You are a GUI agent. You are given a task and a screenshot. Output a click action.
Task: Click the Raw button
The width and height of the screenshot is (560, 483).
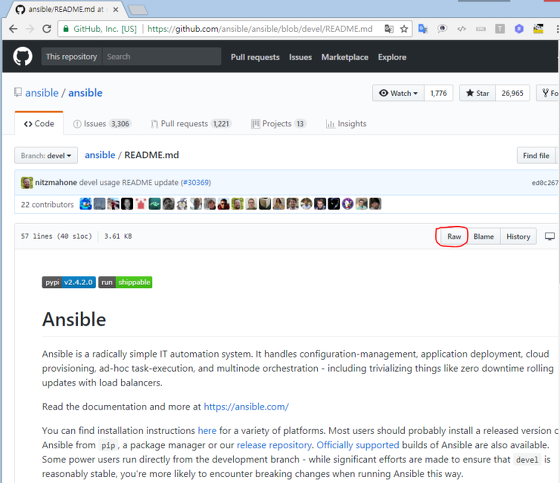(454, 236)
